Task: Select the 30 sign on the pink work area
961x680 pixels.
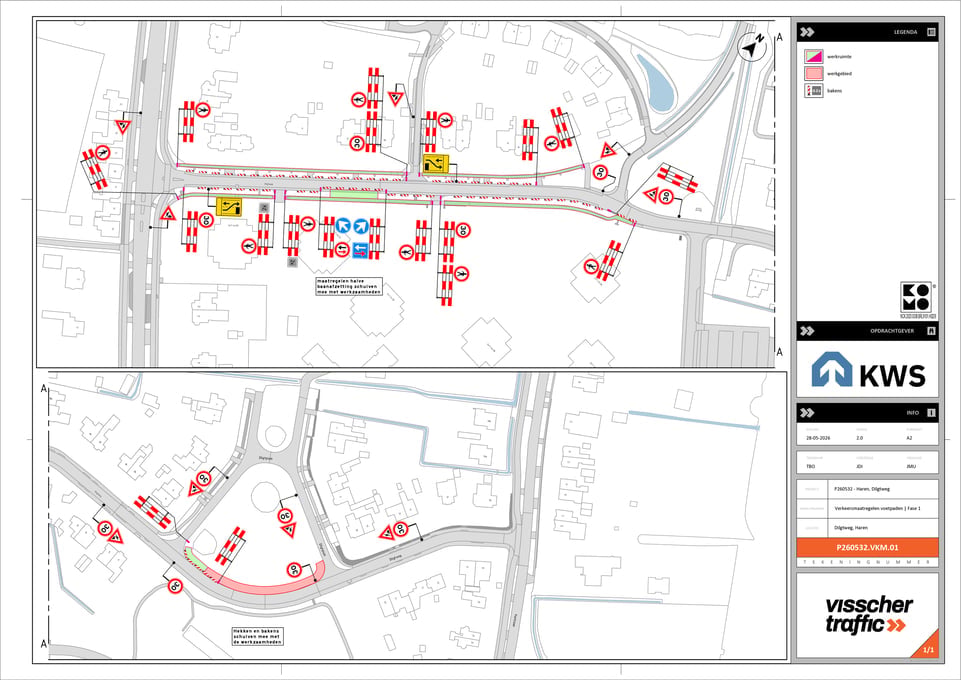Action: coord(294,569)
